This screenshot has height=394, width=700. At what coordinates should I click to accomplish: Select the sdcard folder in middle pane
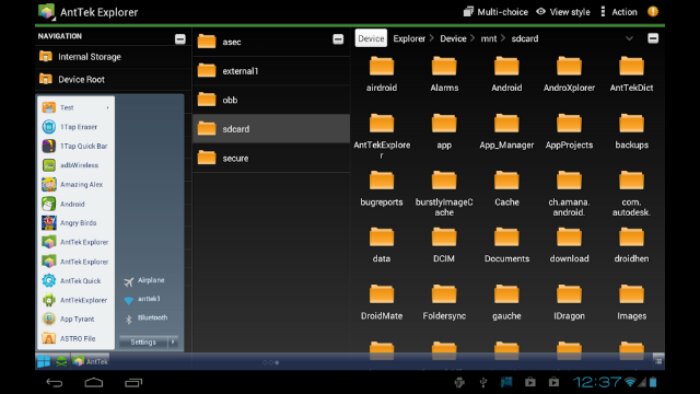point(271,129)
